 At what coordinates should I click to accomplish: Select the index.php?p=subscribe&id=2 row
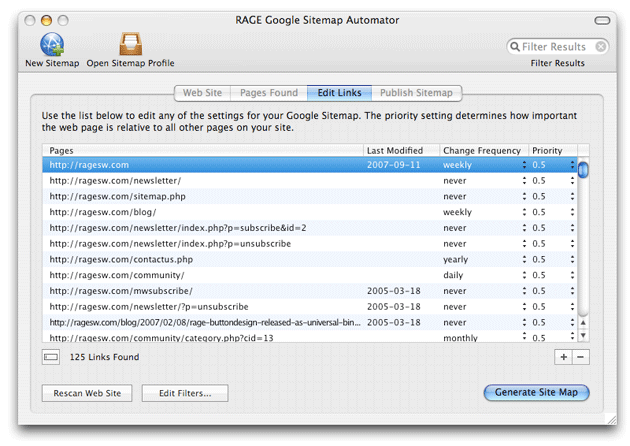309,228
